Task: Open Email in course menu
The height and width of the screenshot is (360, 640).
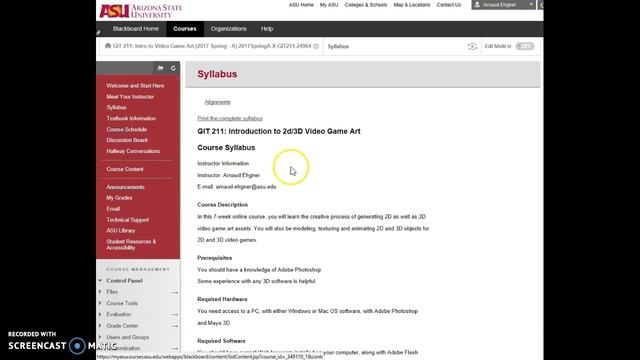Action: click(x=113, y=209)
